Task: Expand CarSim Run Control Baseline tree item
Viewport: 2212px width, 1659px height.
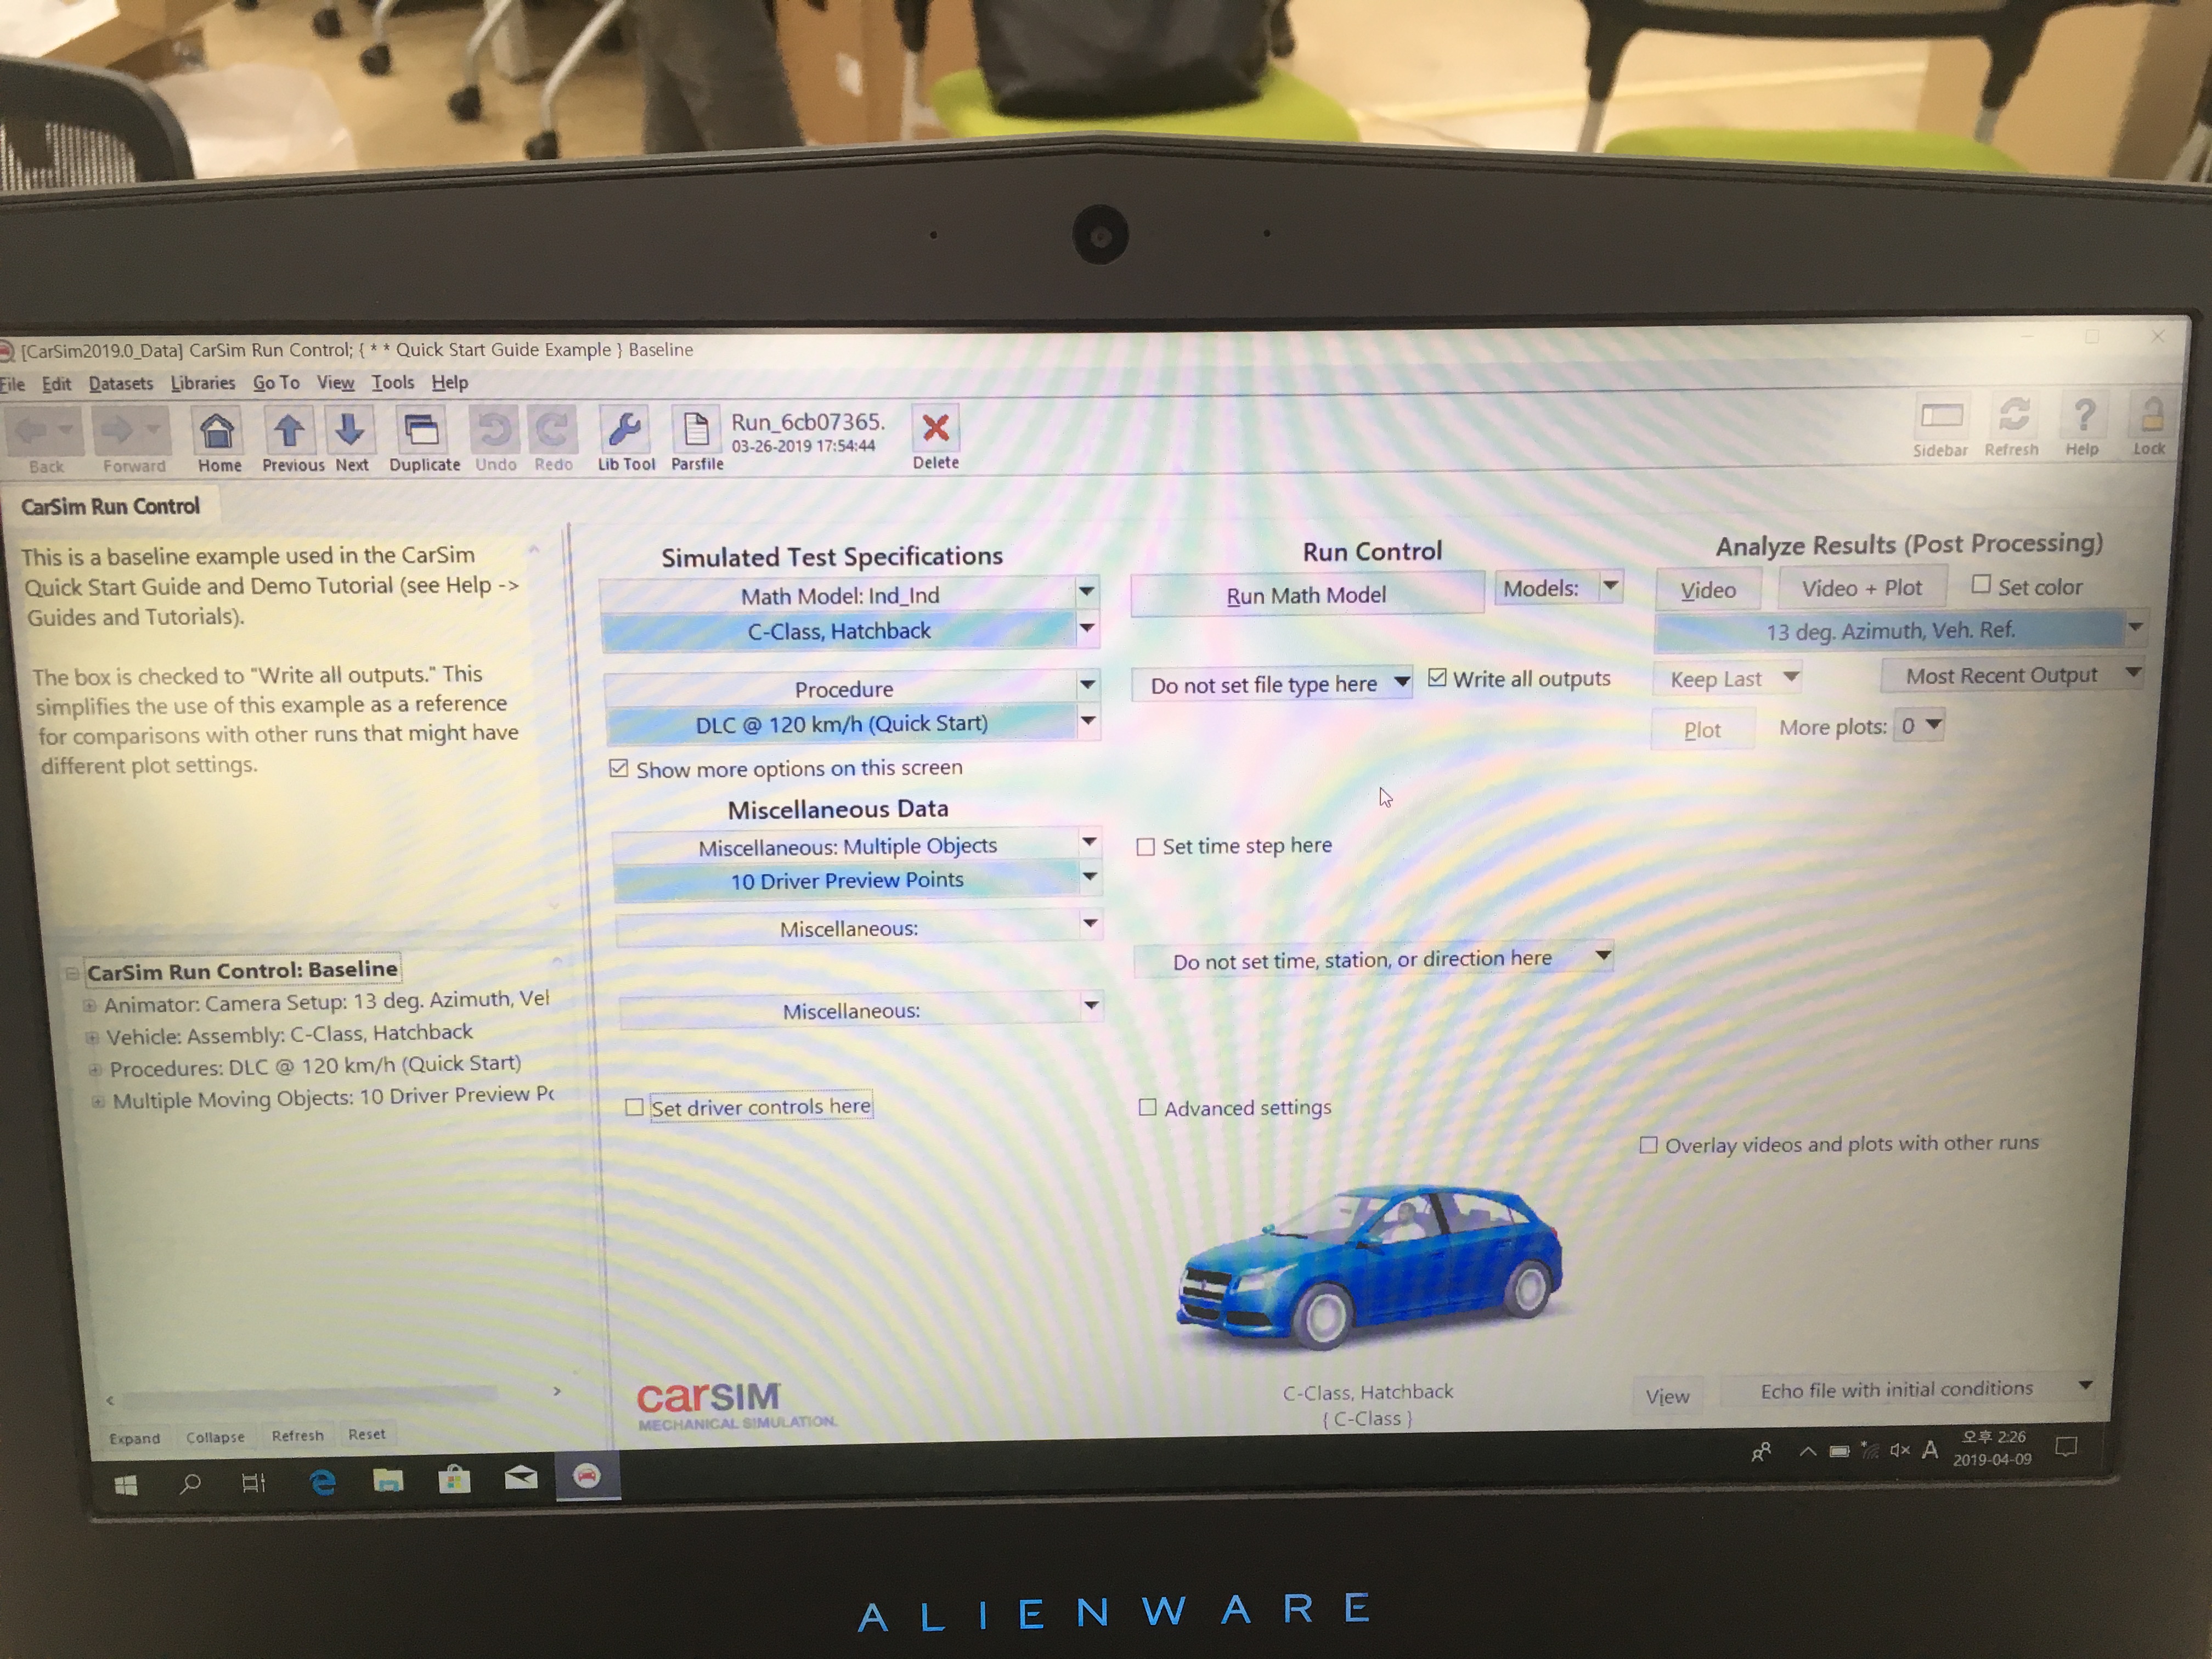Action: tap(73, 970)
